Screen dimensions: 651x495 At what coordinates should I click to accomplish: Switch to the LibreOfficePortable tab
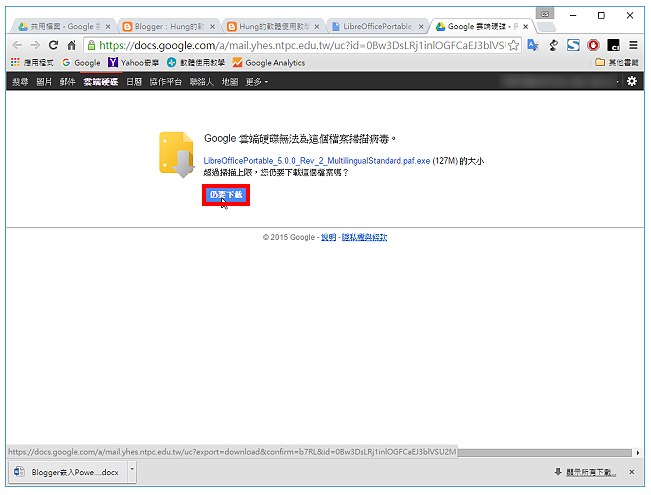[377, 27]
